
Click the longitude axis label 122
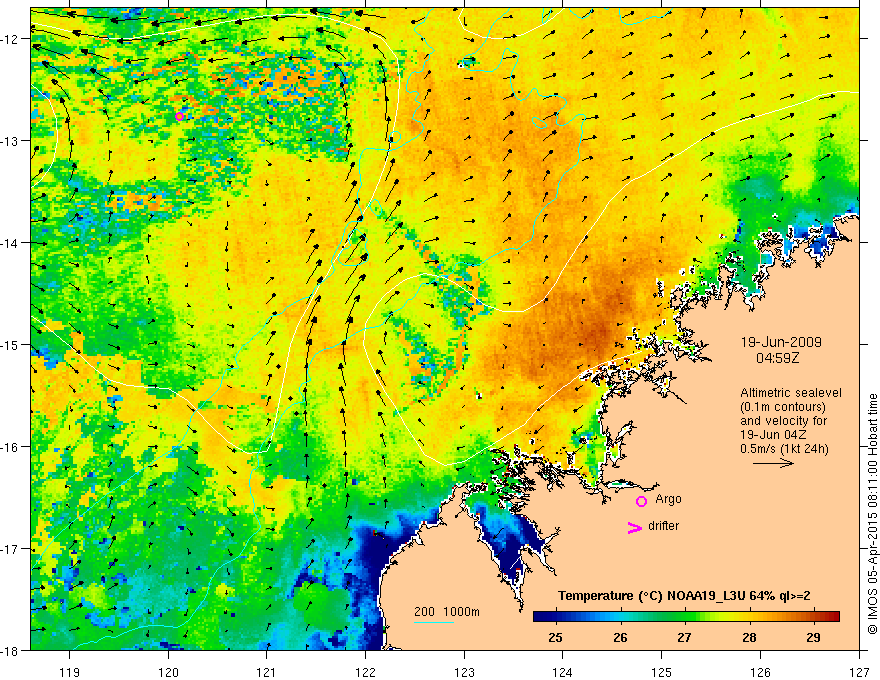point(365,672)
